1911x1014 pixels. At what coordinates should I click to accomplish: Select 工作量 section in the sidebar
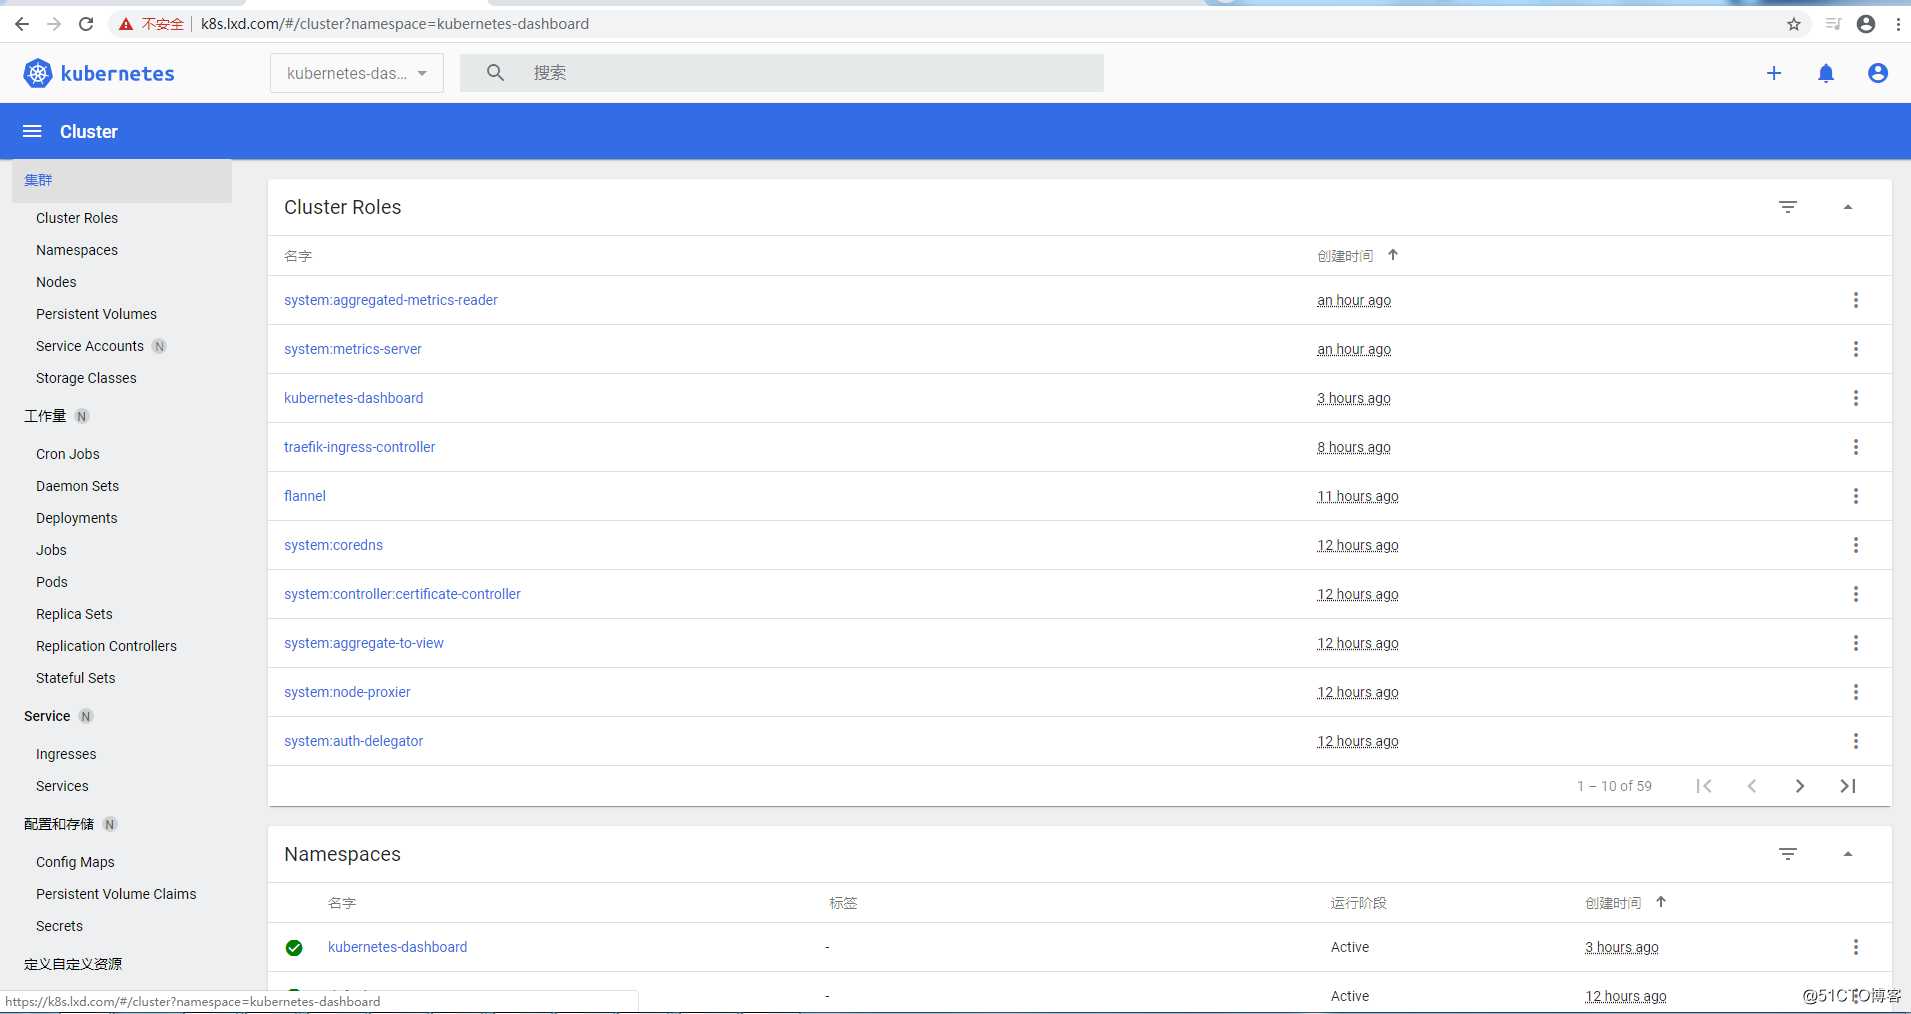point(45,416)
